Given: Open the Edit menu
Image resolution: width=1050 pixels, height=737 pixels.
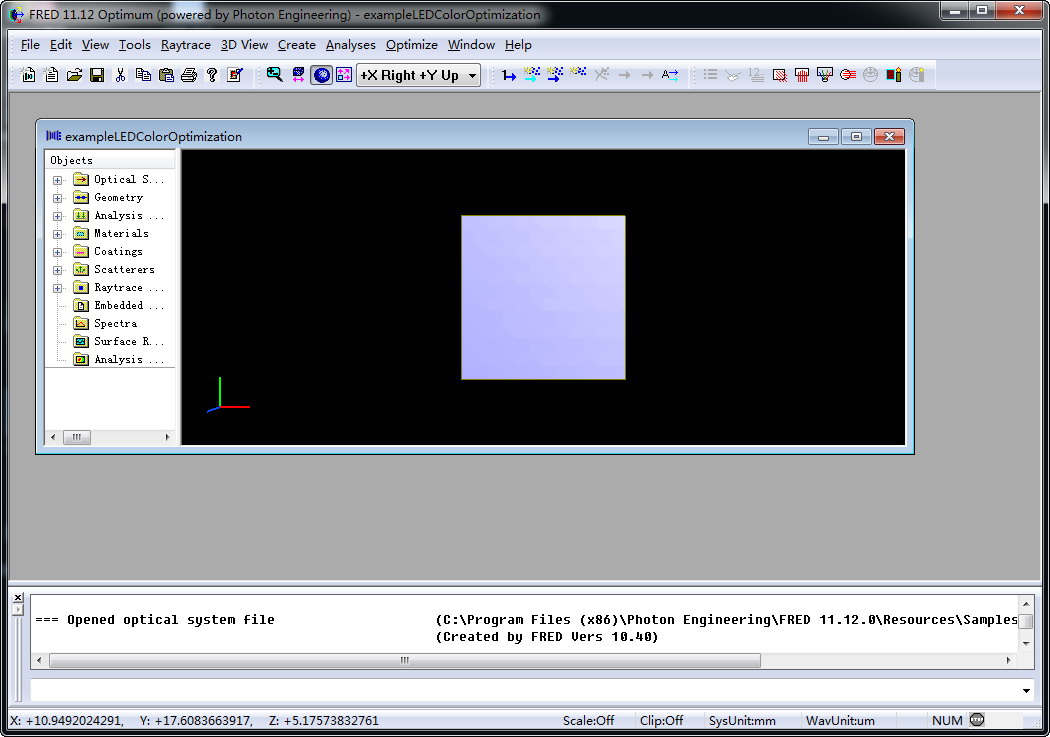Looking at the screenshot, I should (x=61, y=45).
